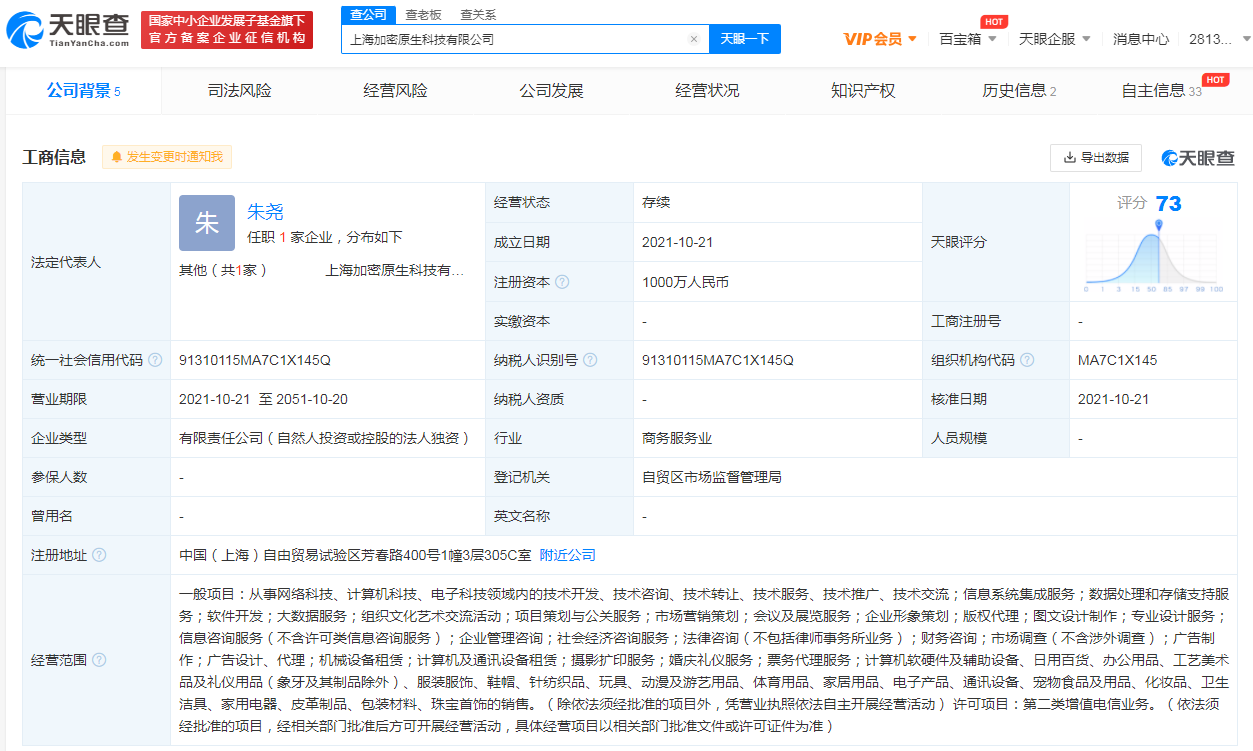Click help icon next to 纳税人识别号

590,360
